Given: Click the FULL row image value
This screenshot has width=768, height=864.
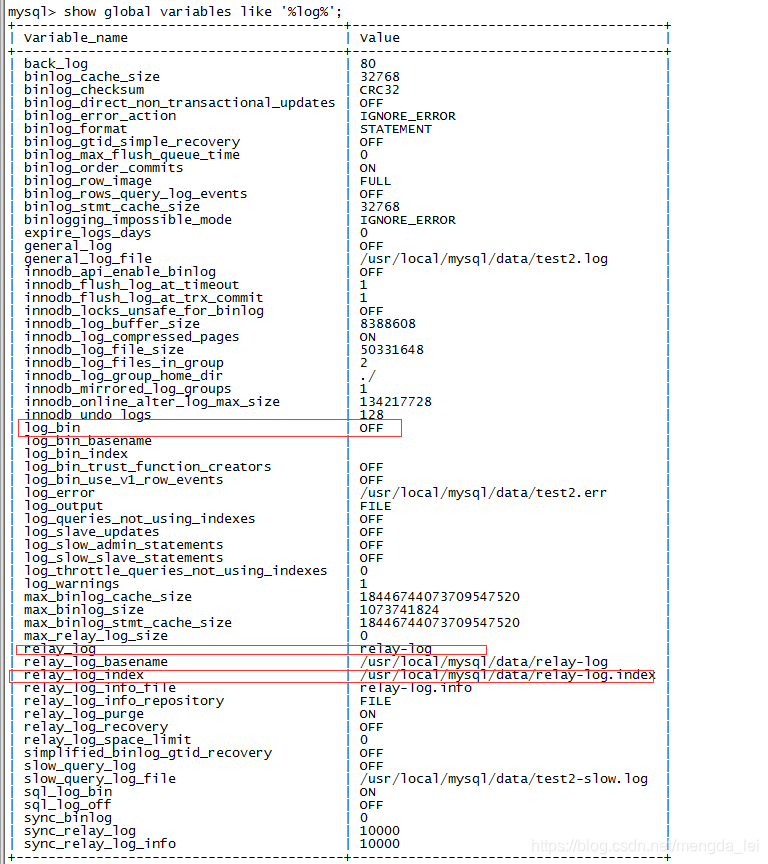Looking at the screenshot, I should 375,181.
